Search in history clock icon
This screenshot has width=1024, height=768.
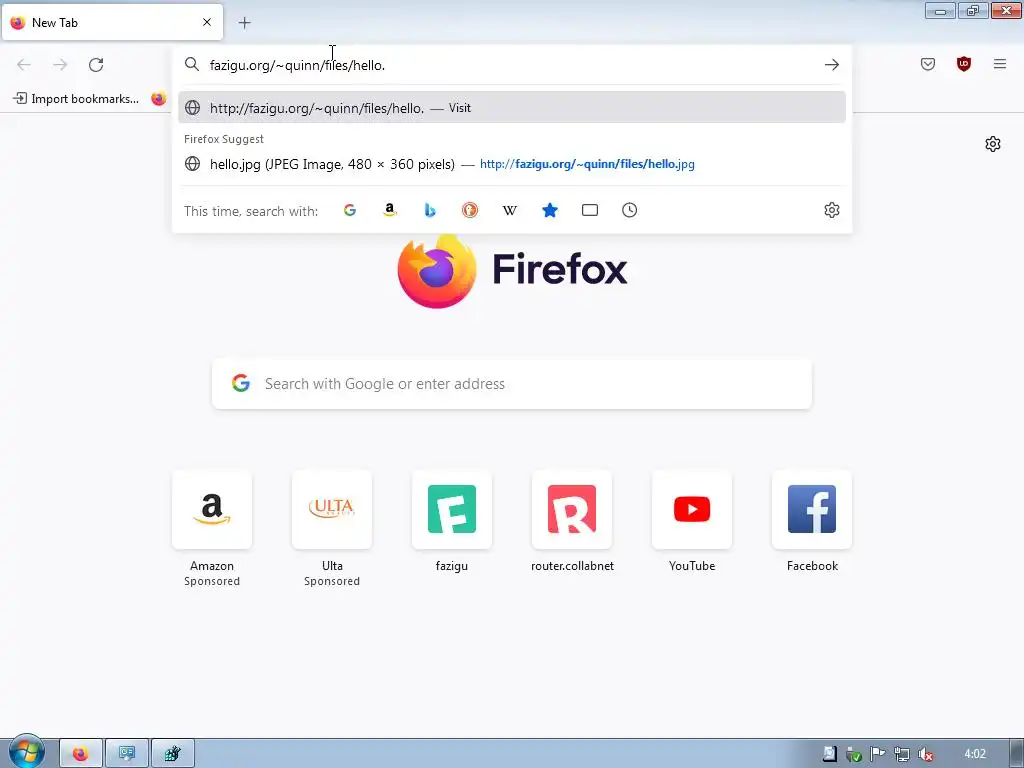[630, 210]
